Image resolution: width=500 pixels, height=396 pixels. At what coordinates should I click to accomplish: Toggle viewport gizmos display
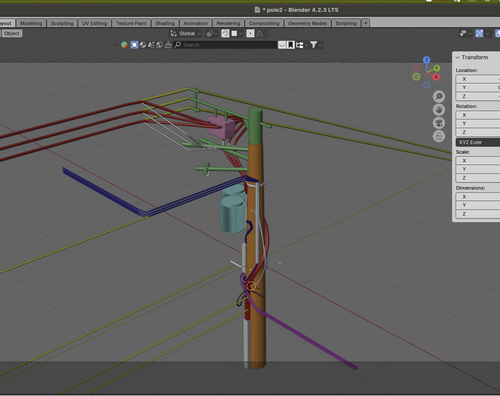[479, 33]
